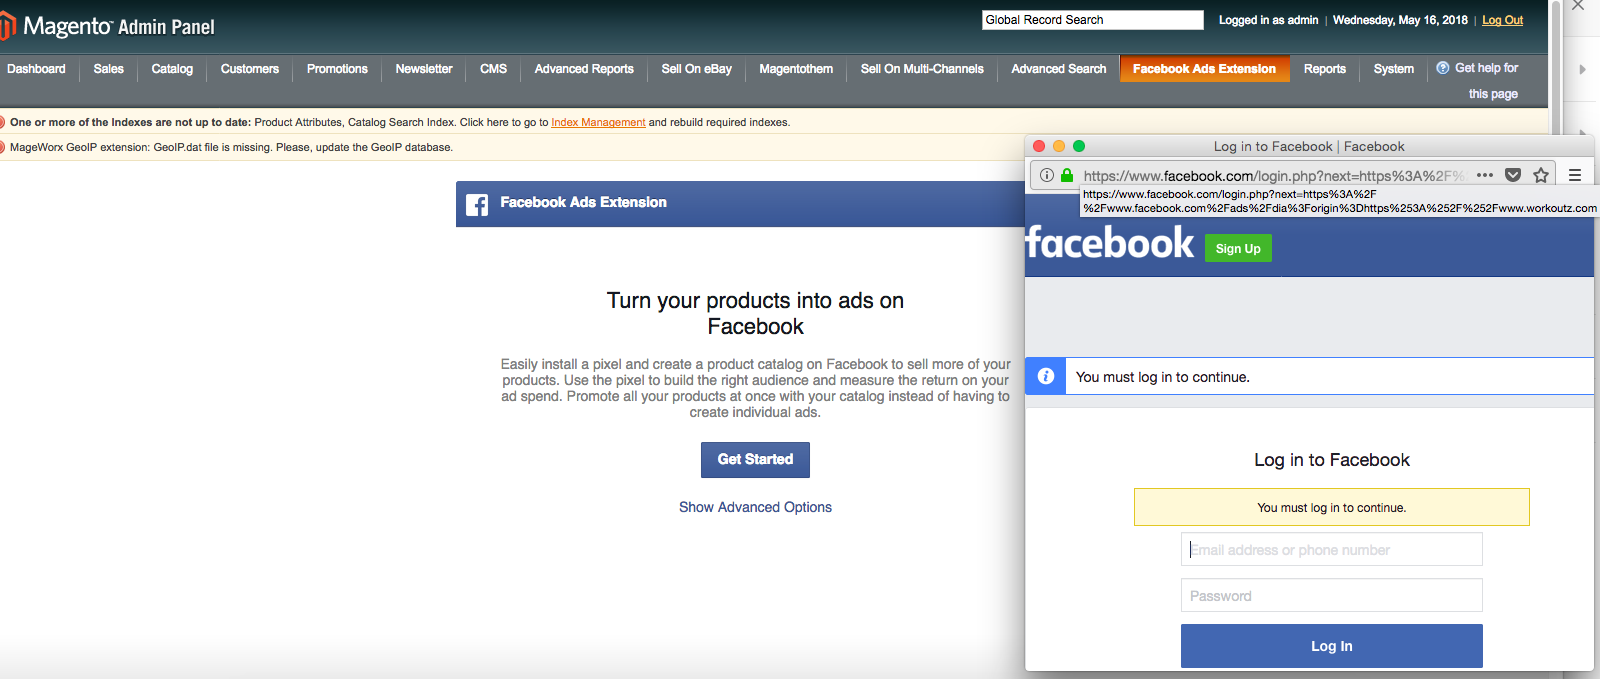Viewport: 1600px width, 679px height.
Task: Click the green padlock security icon
Action: [x=1067, y=175]
